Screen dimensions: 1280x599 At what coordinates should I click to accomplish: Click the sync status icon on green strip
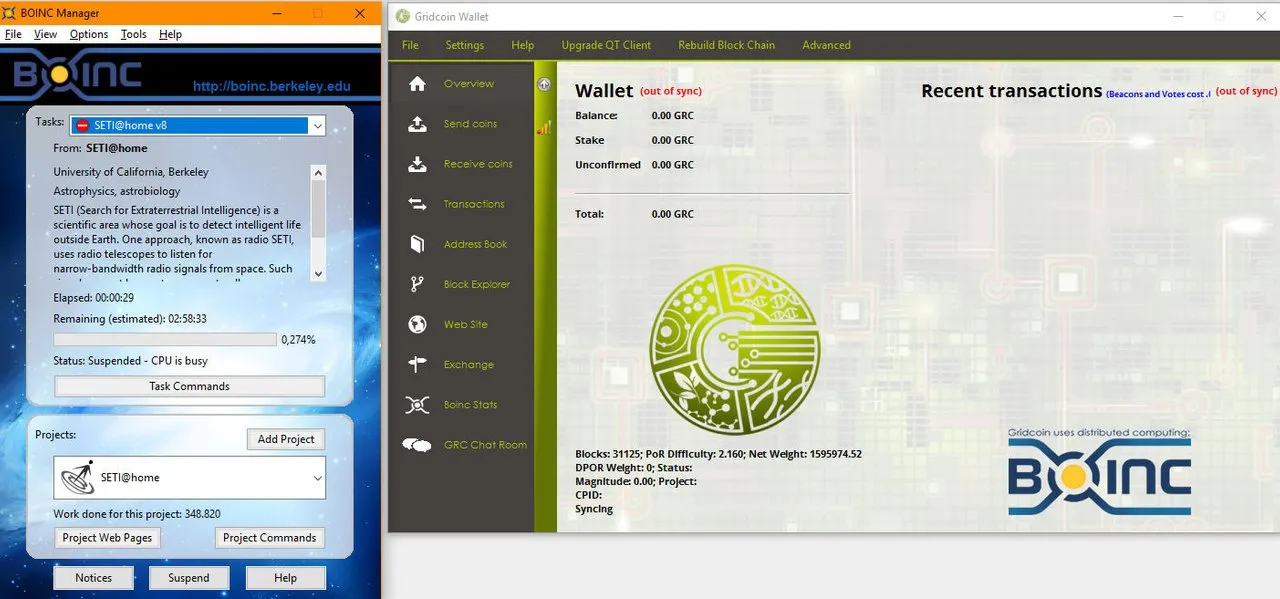coord(544,84)
